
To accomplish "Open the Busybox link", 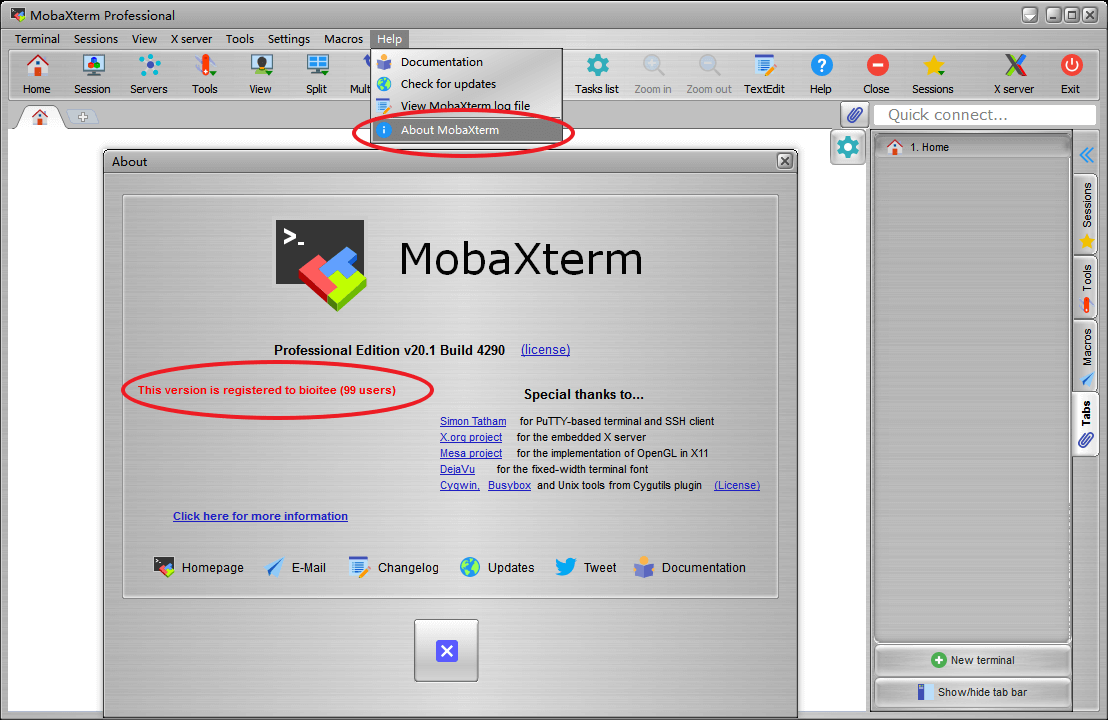I will pos(509,485).
